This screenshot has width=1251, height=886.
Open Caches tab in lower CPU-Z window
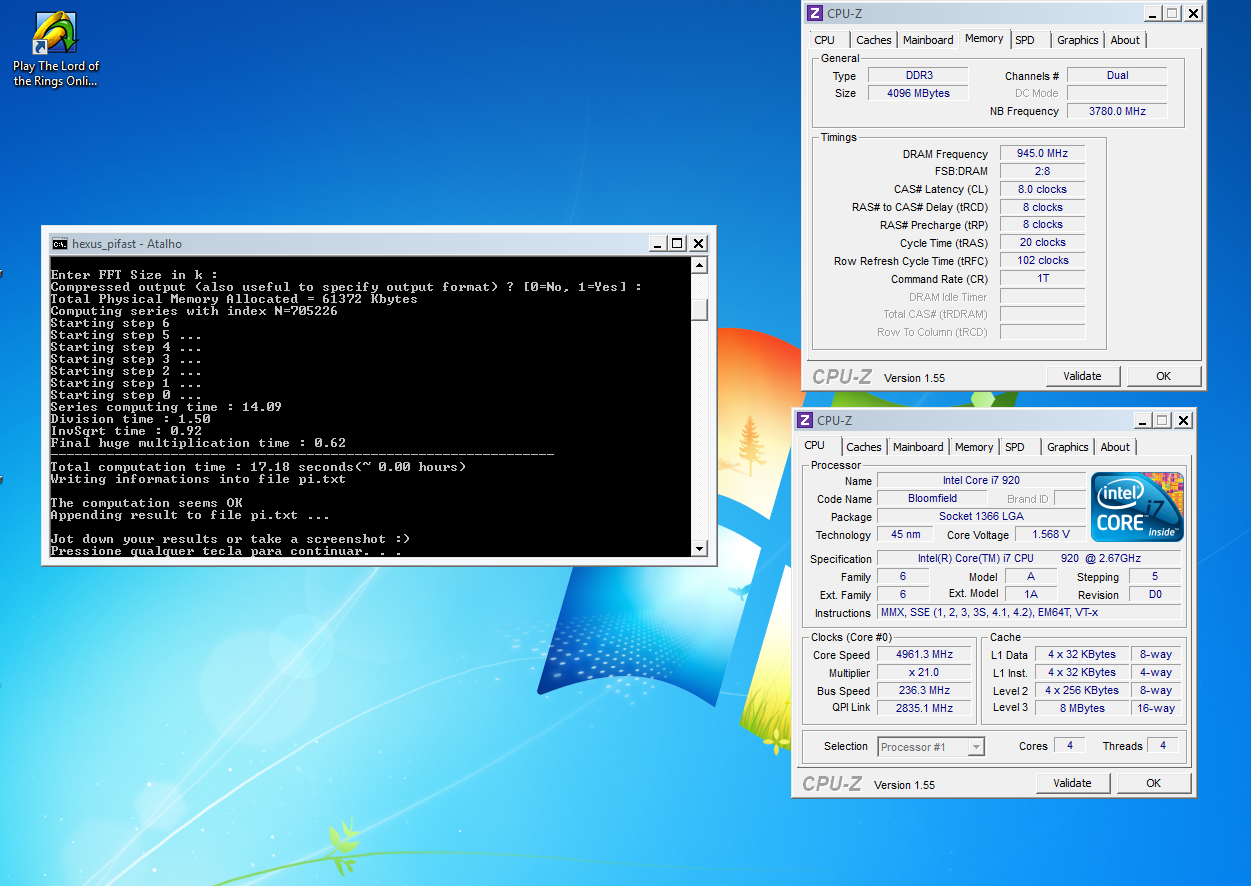point(864,447)
